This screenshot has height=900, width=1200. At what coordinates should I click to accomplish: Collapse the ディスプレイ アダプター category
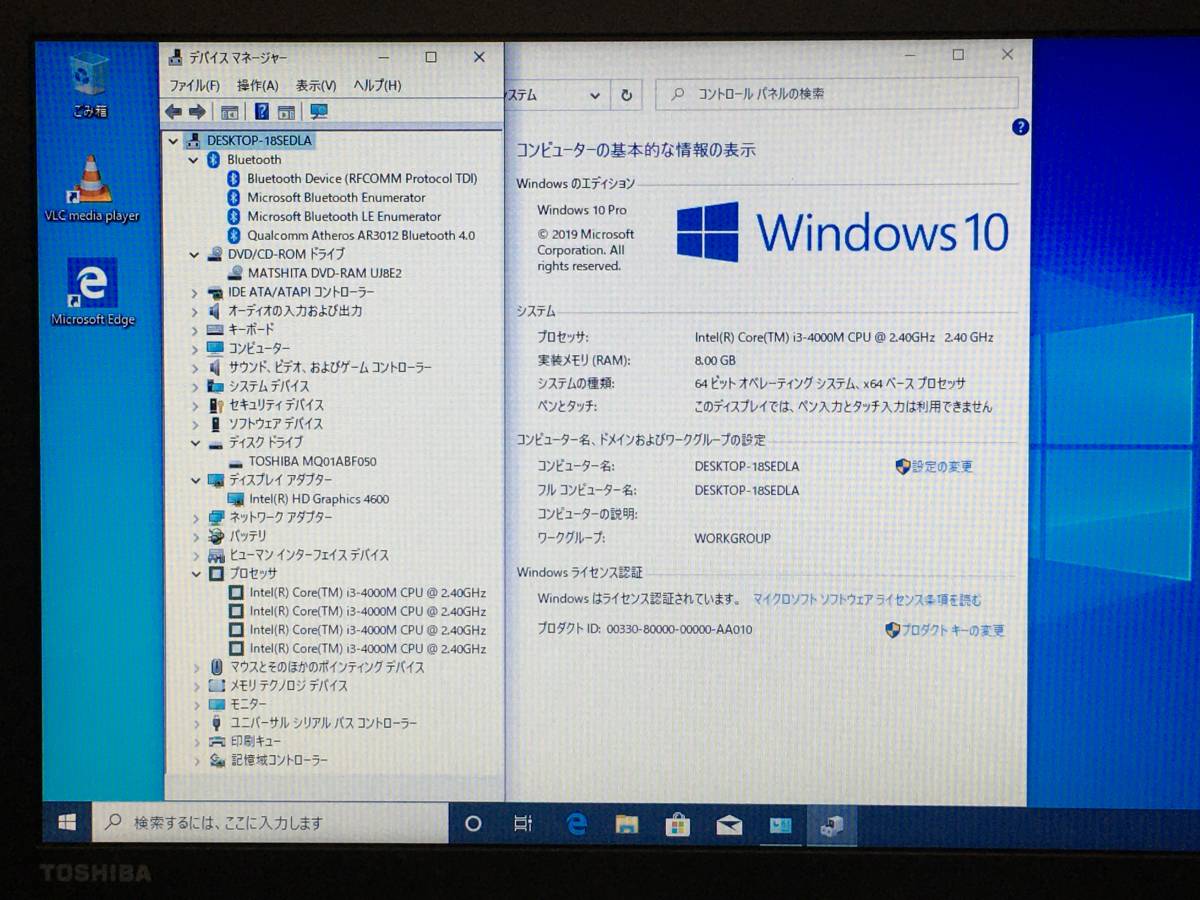coord(195,480)
